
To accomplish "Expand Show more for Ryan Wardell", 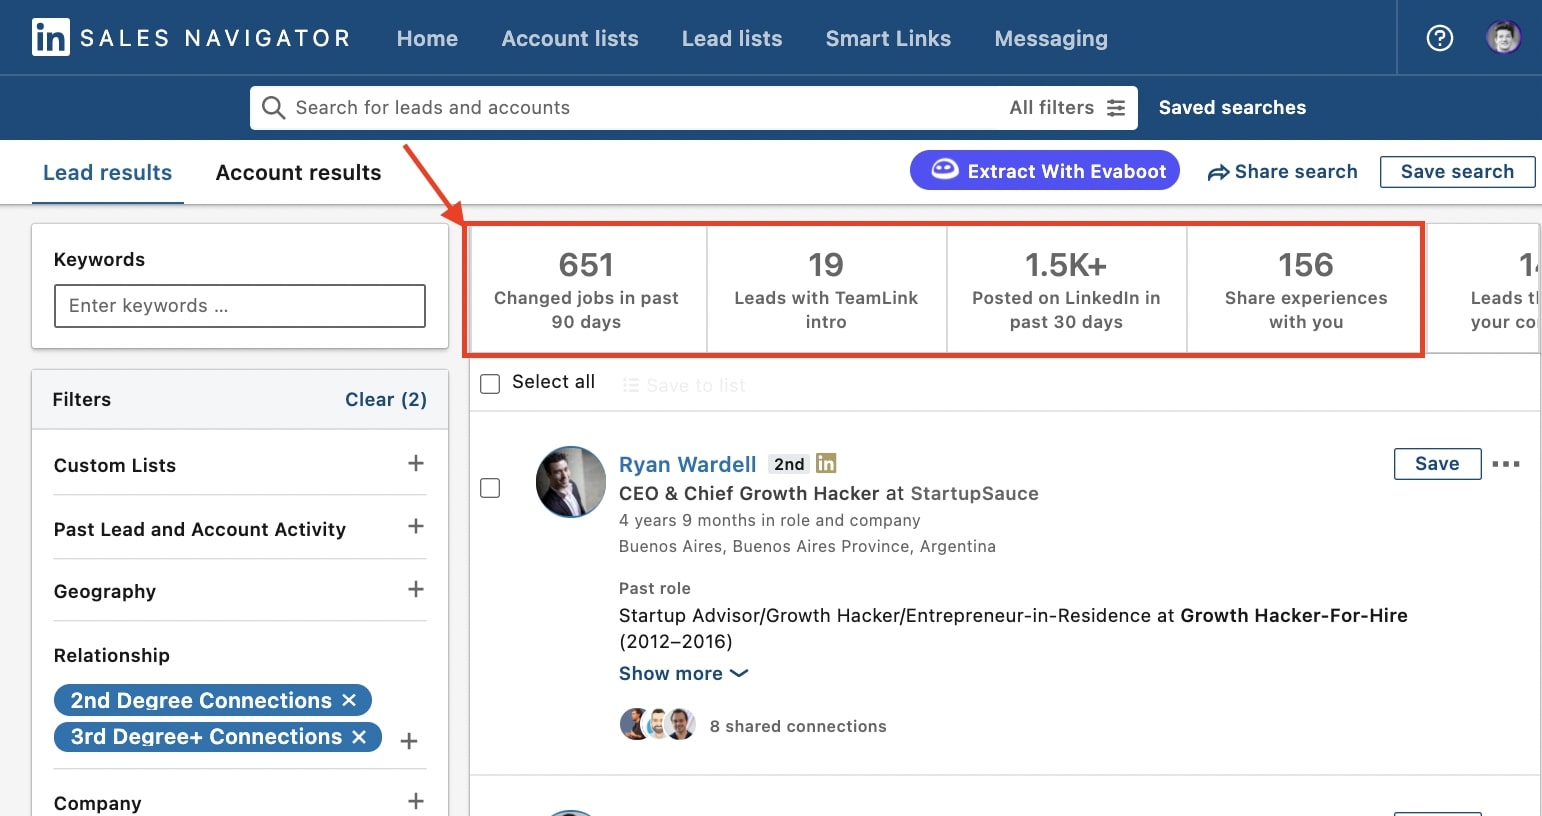I will pyautogui.click(x=683, y=674).
